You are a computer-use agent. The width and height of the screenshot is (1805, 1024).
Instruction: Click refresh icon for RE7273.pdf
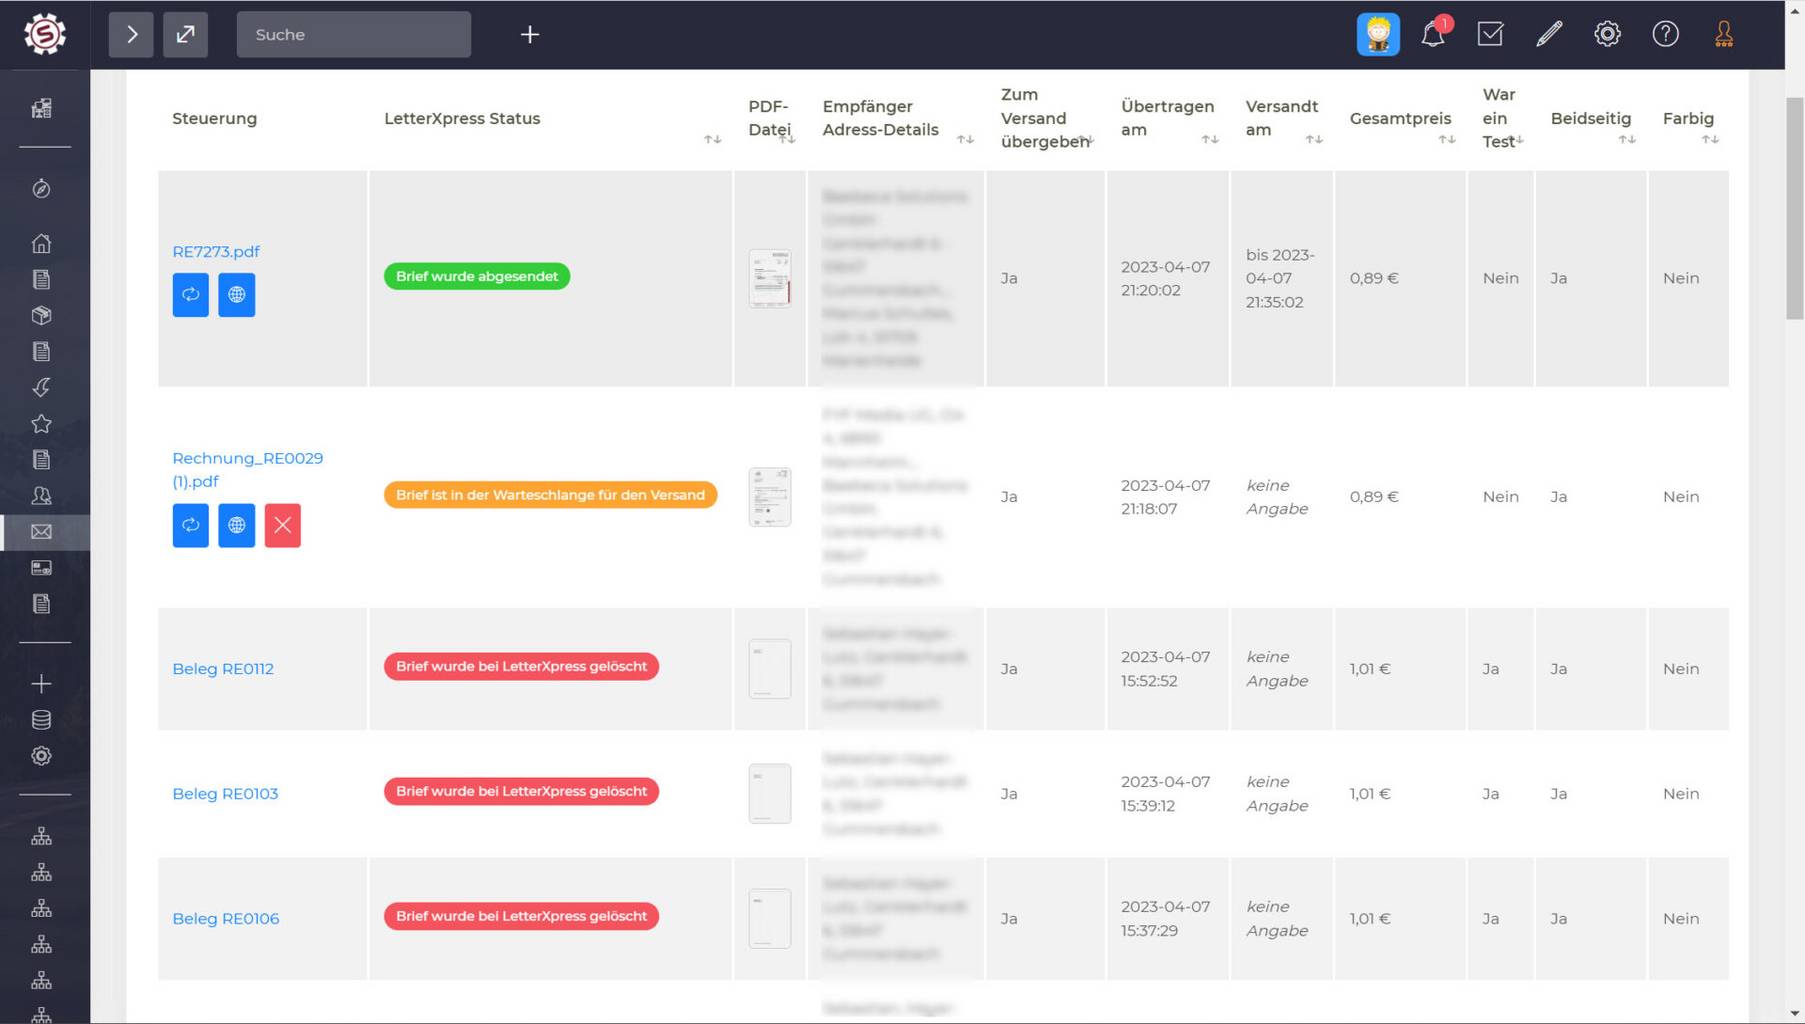pos(190,295)
